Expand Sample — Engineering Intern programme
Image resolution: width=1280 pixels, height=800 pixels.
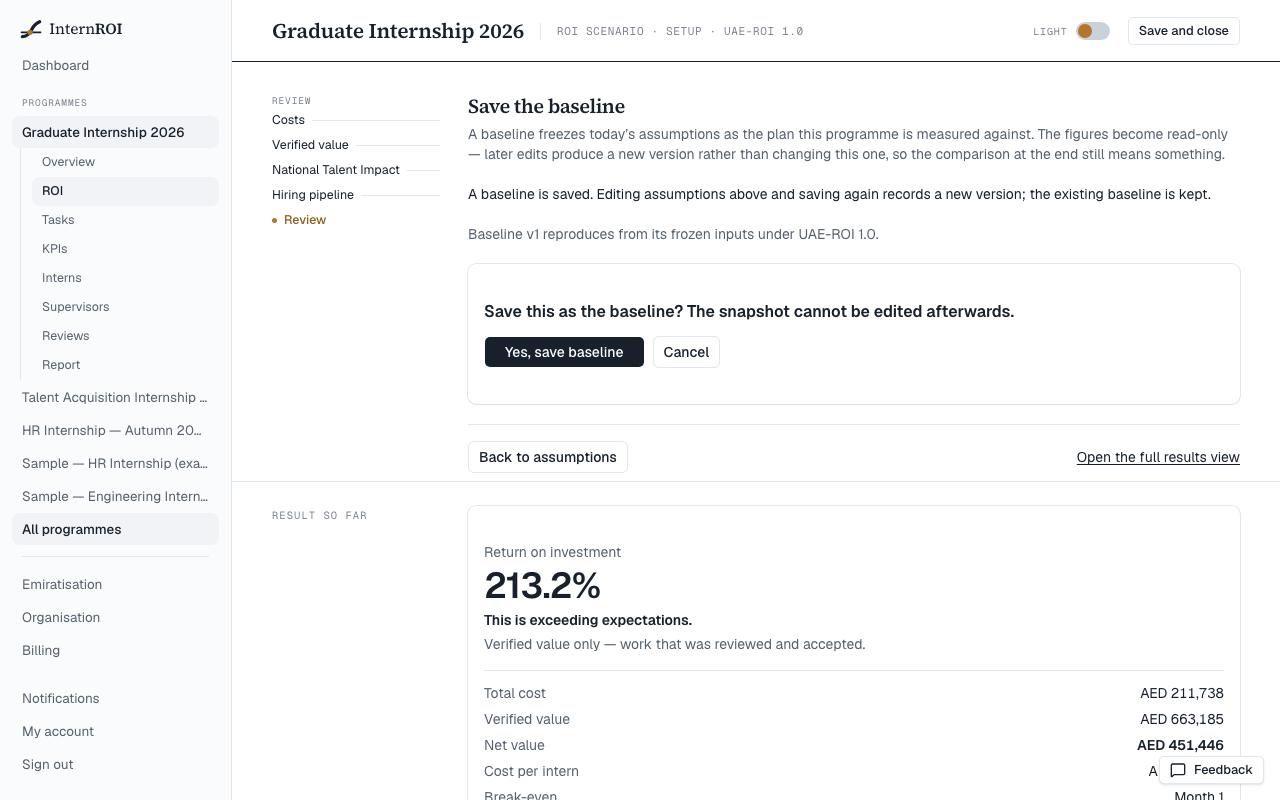point(115,496)
